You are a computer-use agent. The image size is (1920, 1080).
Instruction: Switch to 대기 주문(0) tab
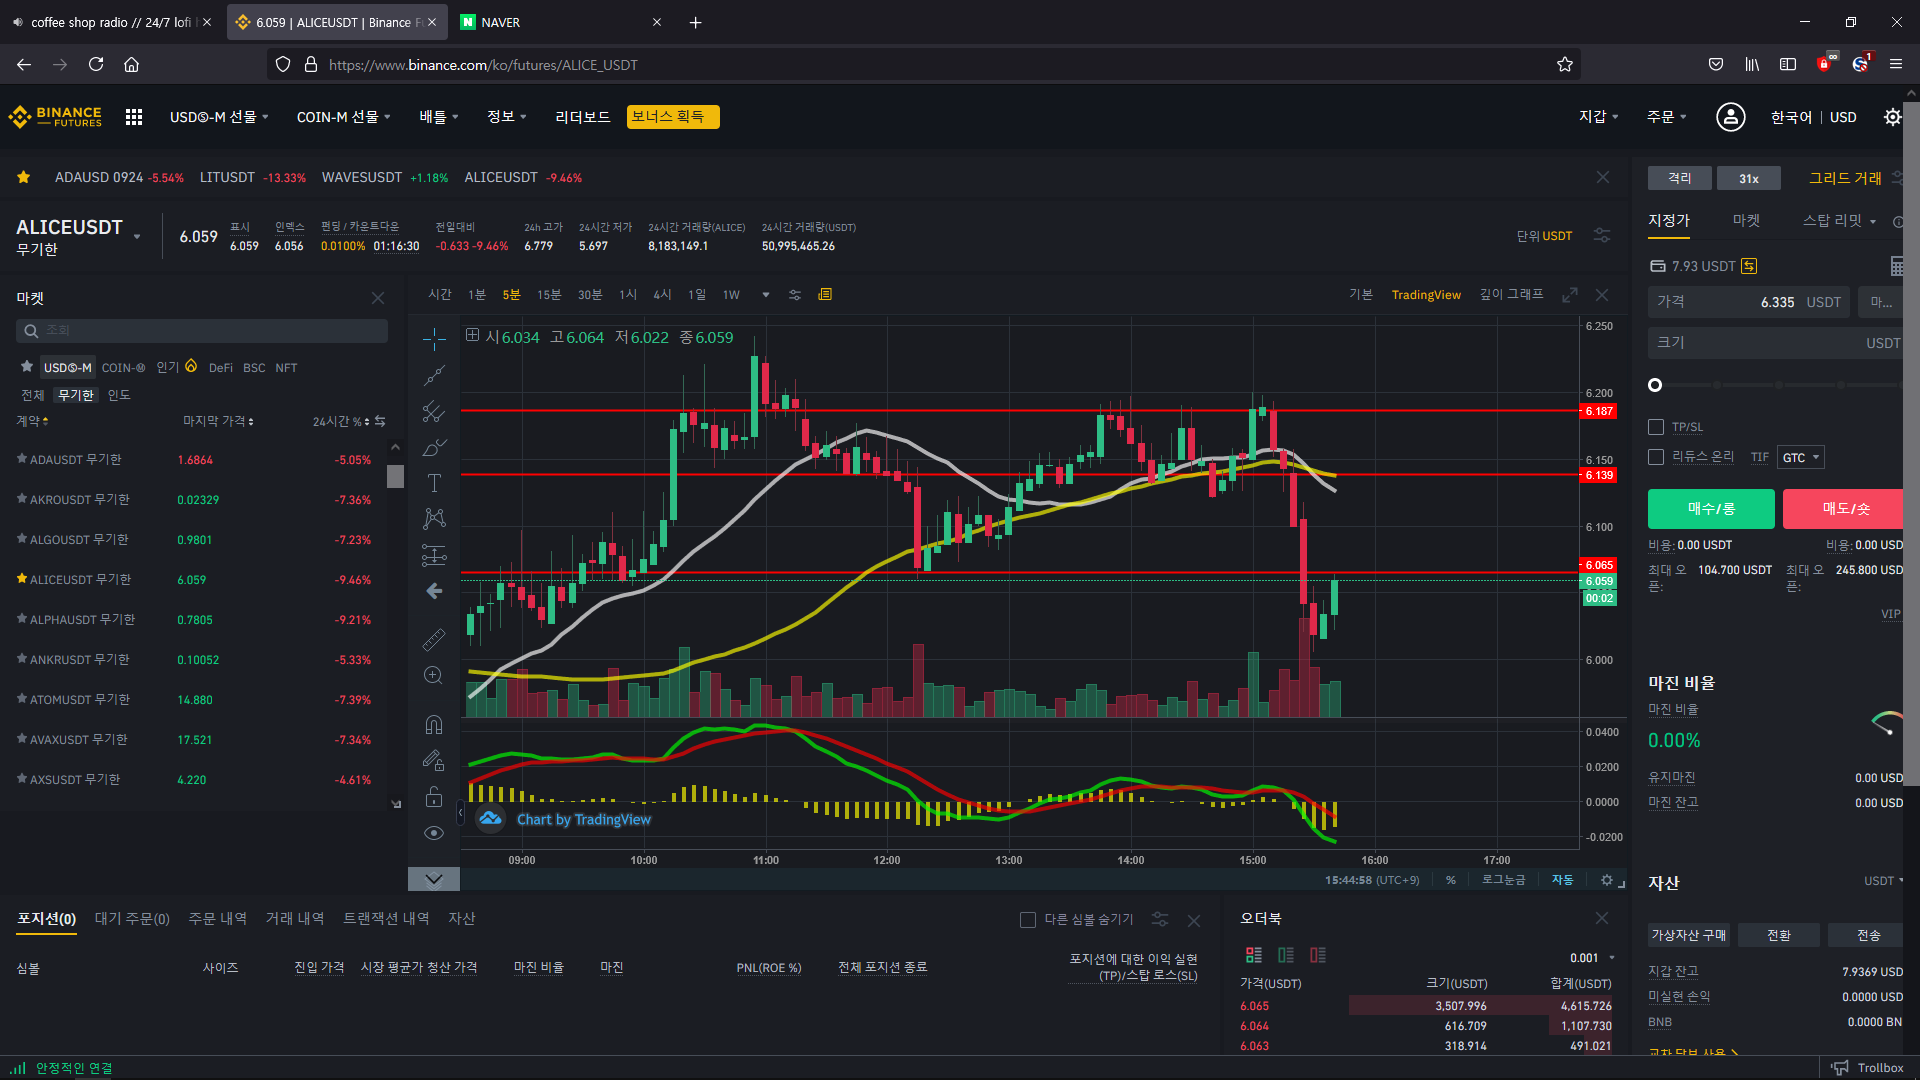132,919
